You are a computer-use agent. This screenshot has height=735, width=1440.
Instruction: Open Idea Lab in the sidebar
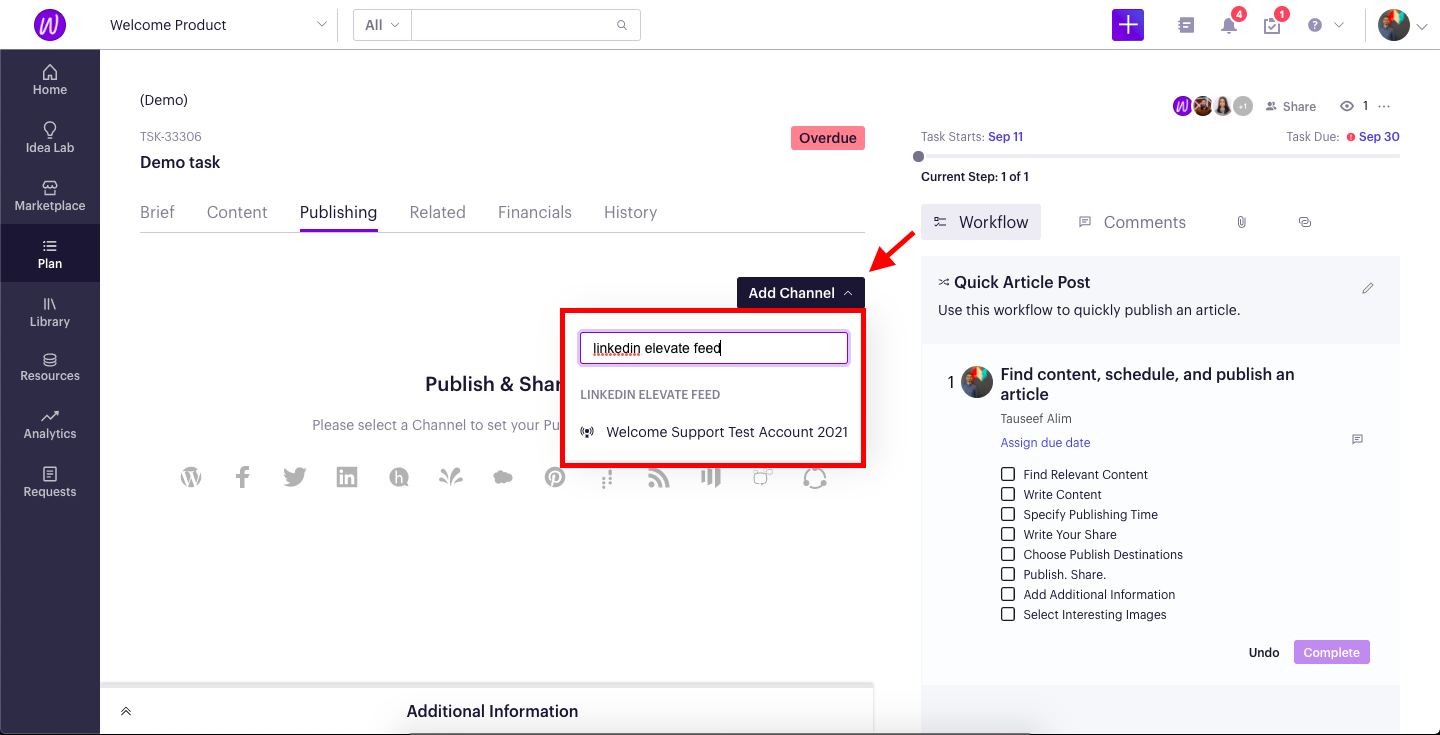click(50, 137)
